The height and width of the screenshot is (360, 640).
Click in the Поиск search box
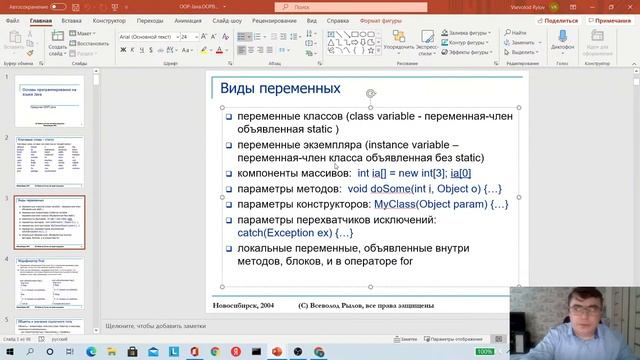pos(351,7)
